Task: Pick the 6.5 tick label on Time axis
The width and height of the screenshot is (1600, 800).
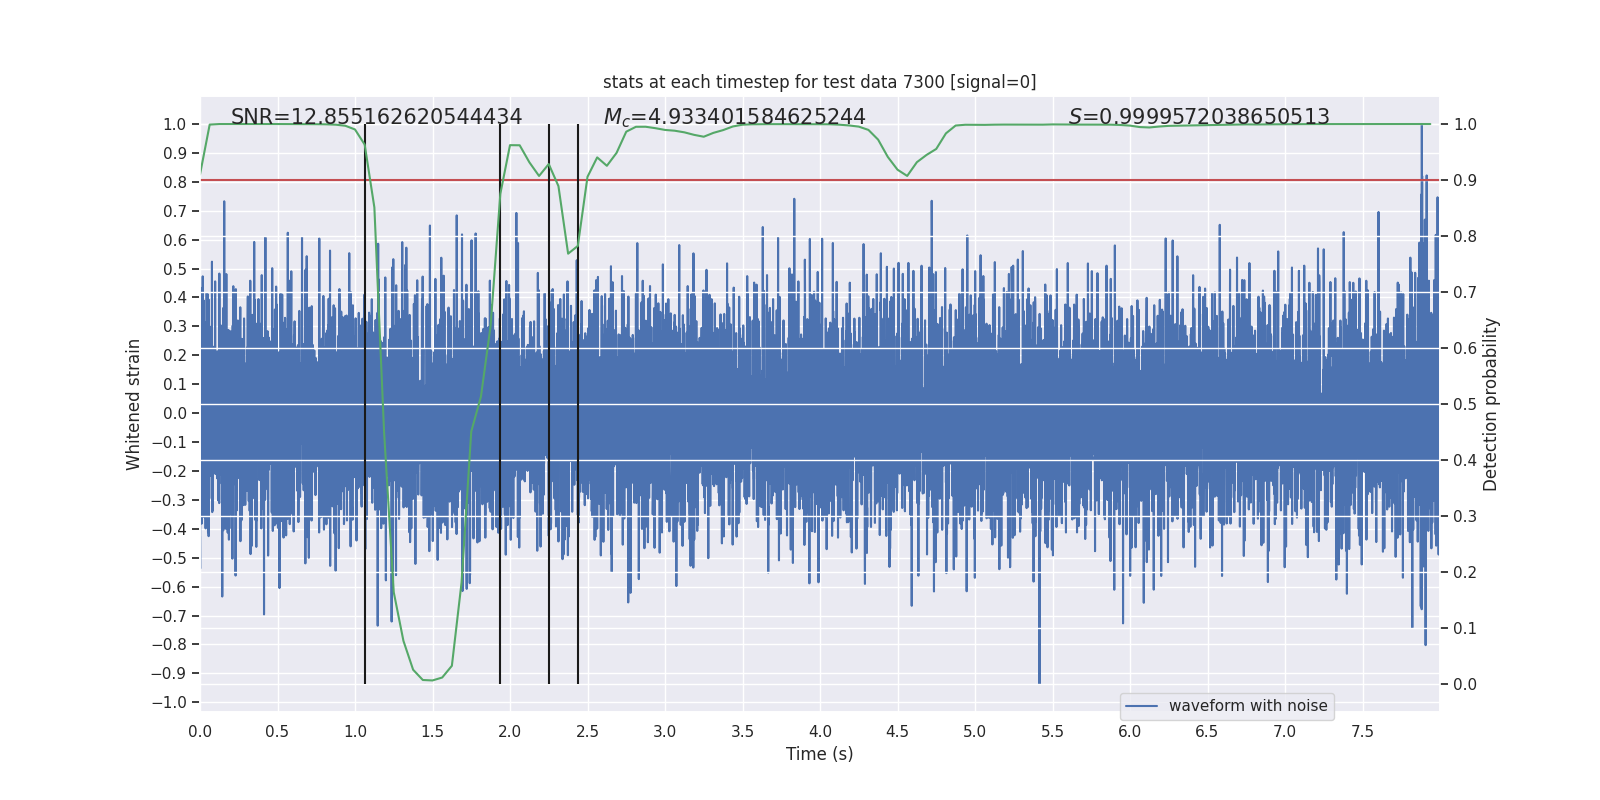Action: pyautogui.click(x=1207, y=731)
